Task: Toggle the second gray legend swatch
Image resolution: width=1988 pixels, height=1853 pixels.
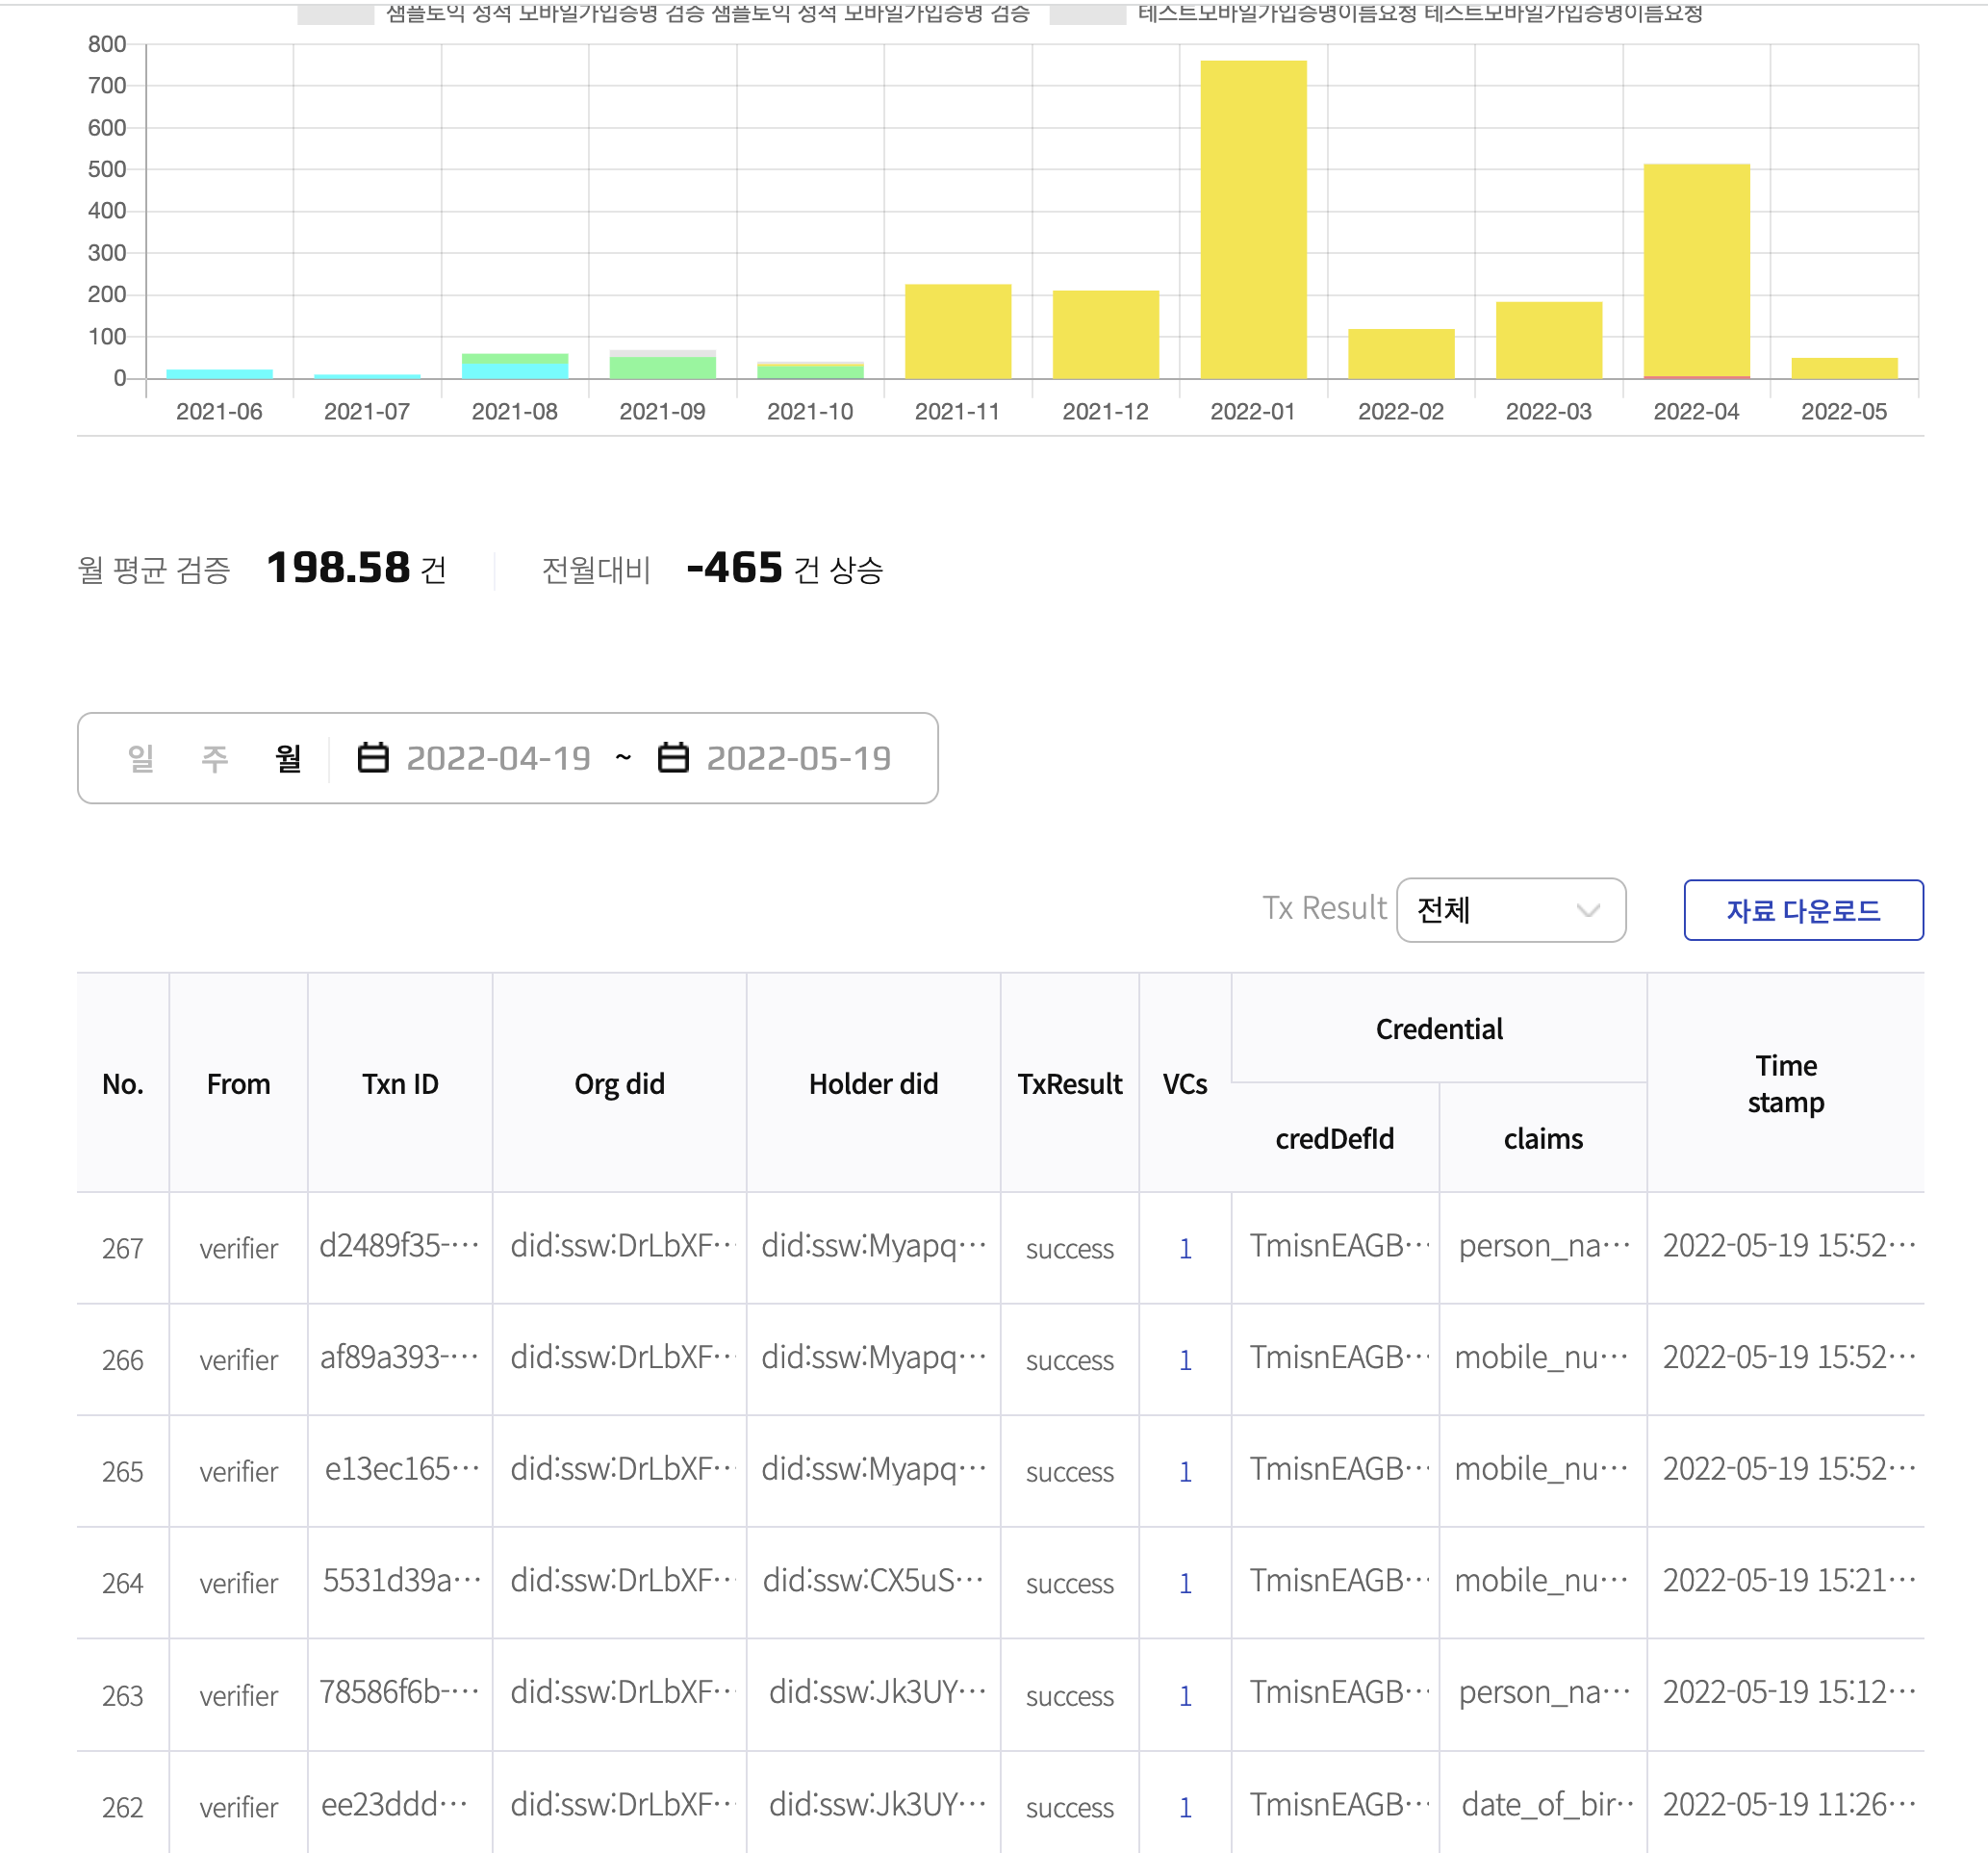Action: [1088, 14]
